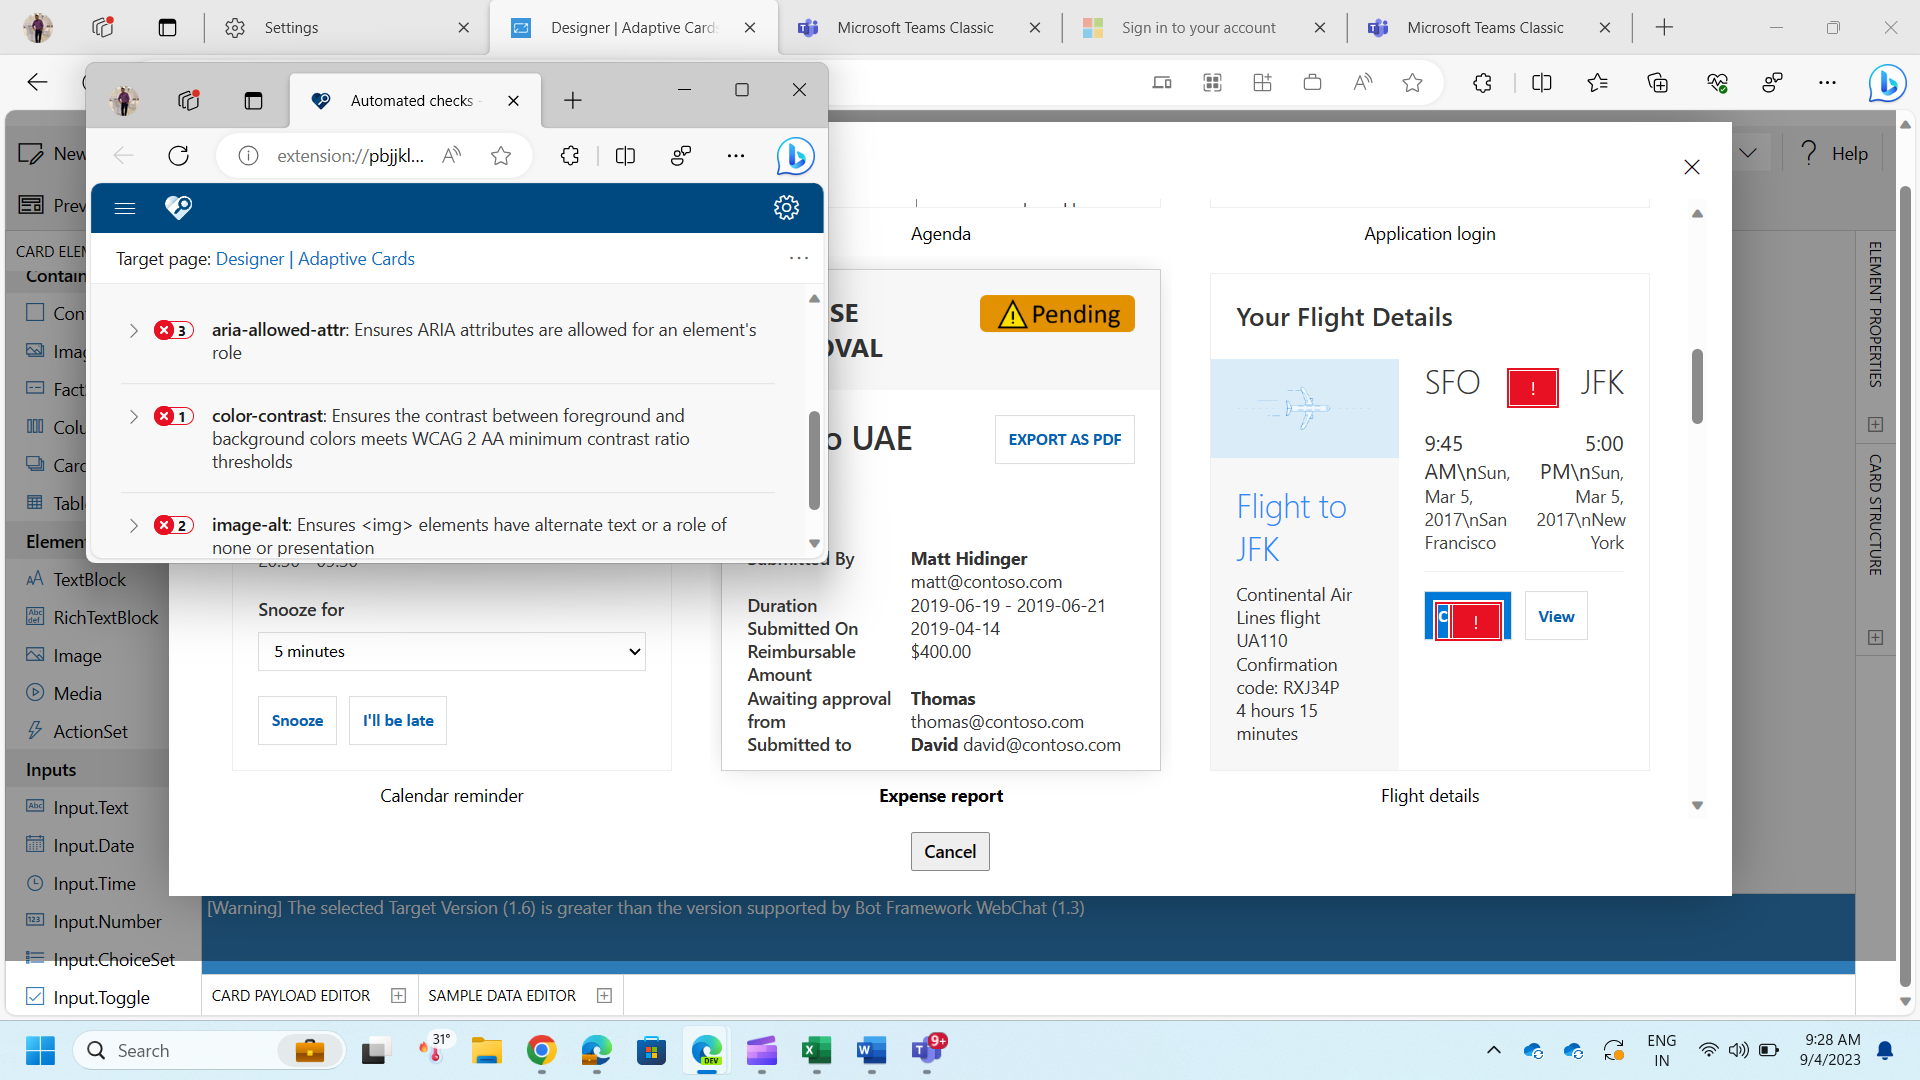Open the Sample Data Editor panel tab

click(x=502, y=995)
